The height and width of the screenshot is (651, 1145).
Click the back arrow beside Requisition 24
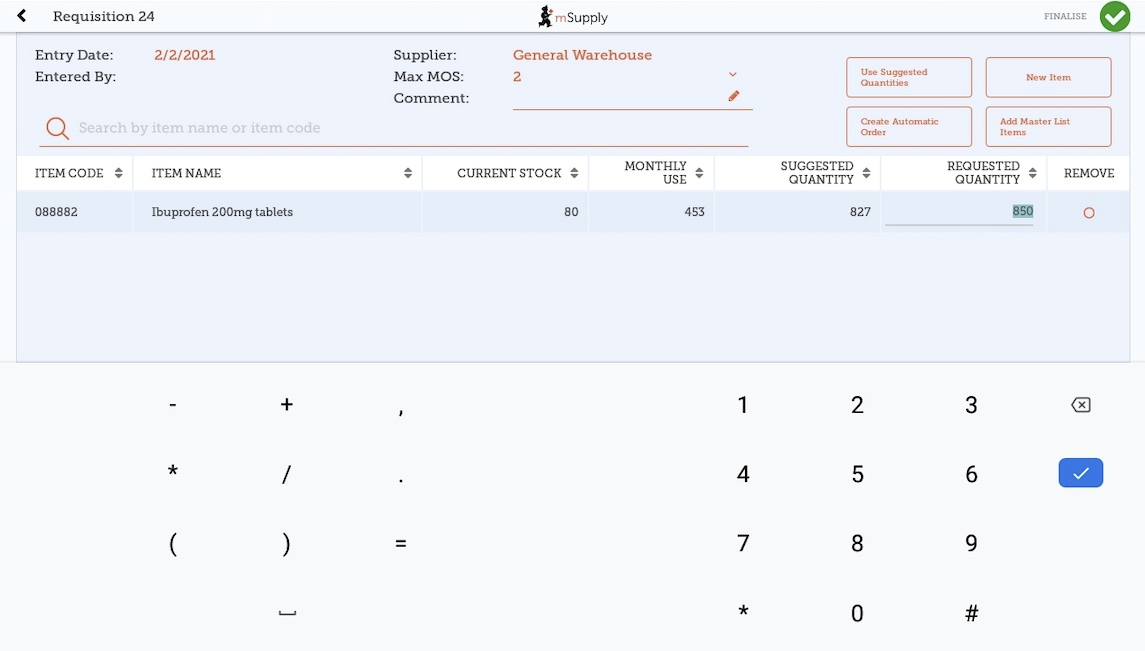[x=22, y=16]
